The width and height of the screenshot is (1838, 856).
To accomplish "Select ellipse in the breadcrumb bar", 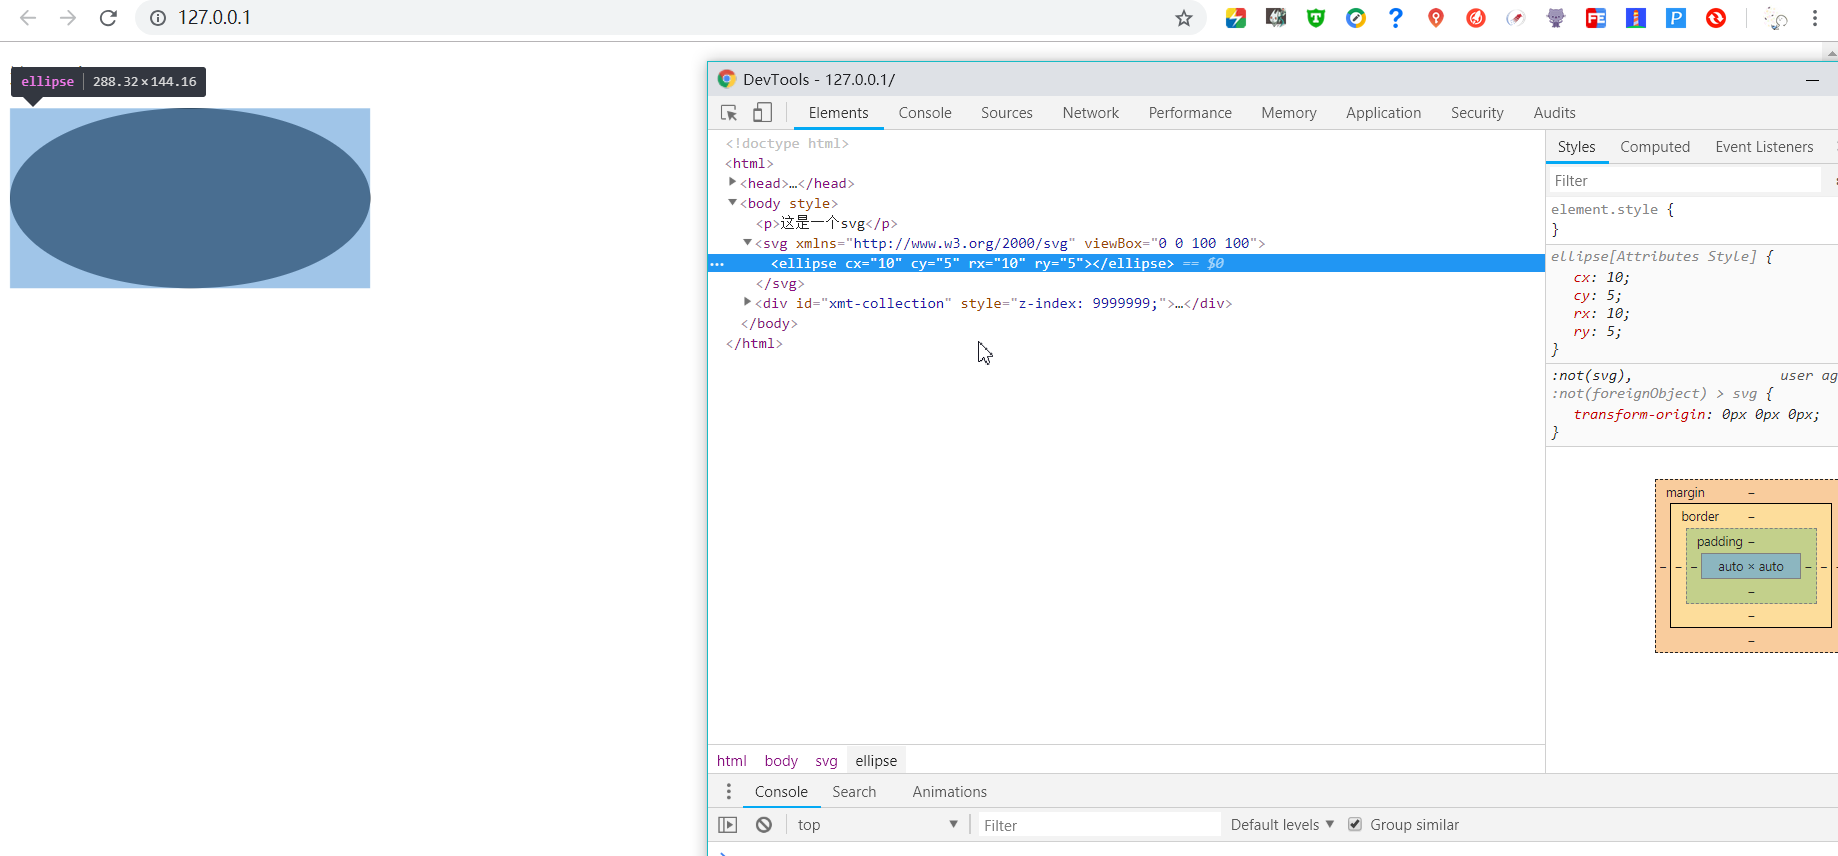I will coord(876,761).
